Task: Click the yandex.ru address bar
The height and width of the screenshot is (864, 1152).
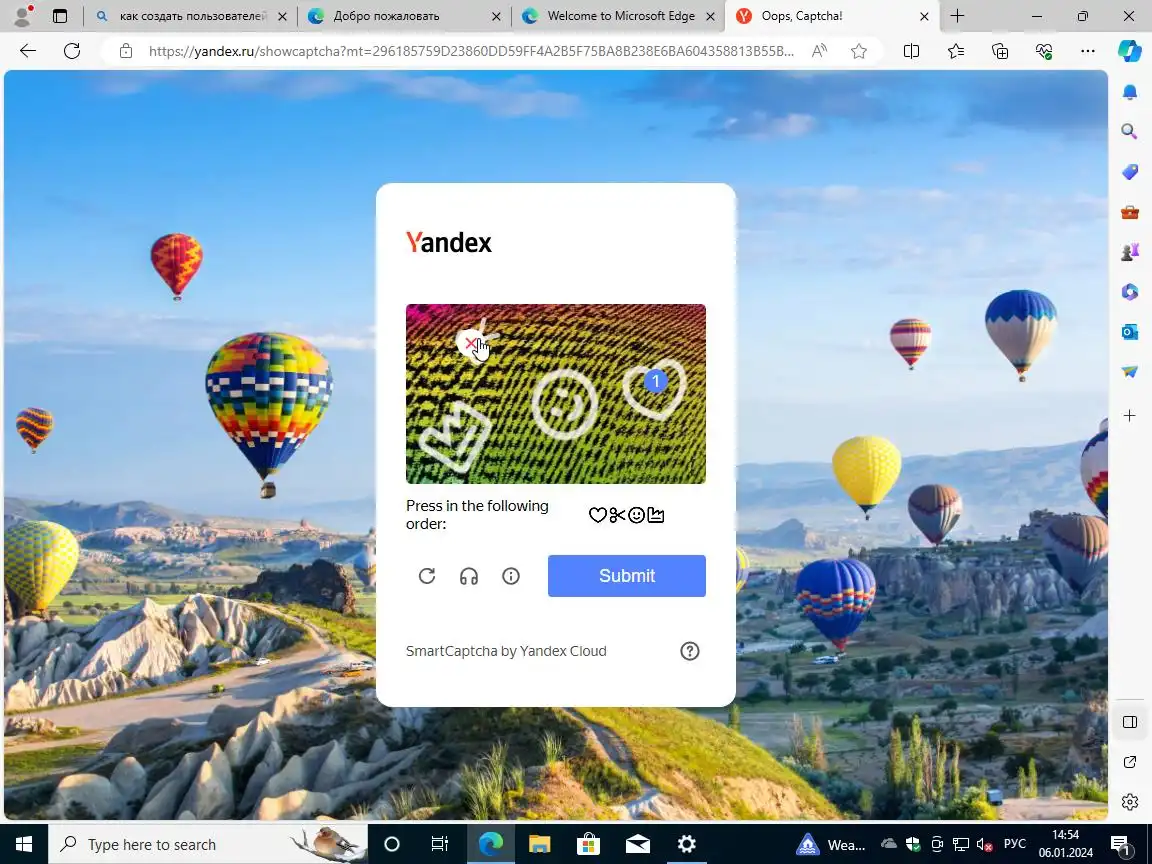Action: pos(470,51)
